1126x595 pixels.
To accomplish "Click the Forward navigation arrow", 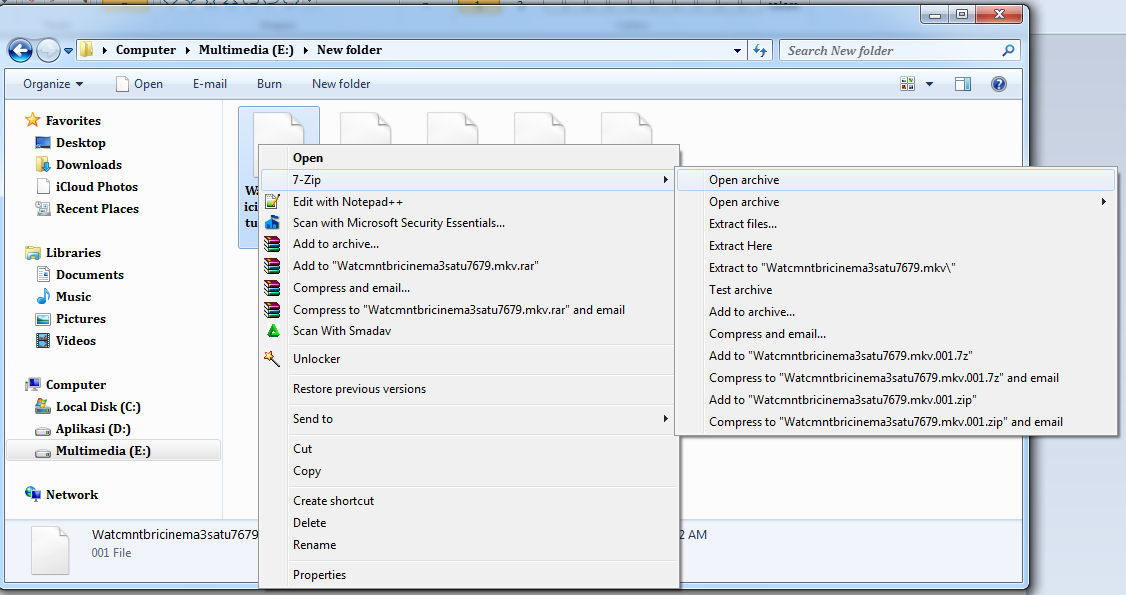I will 48,50.
